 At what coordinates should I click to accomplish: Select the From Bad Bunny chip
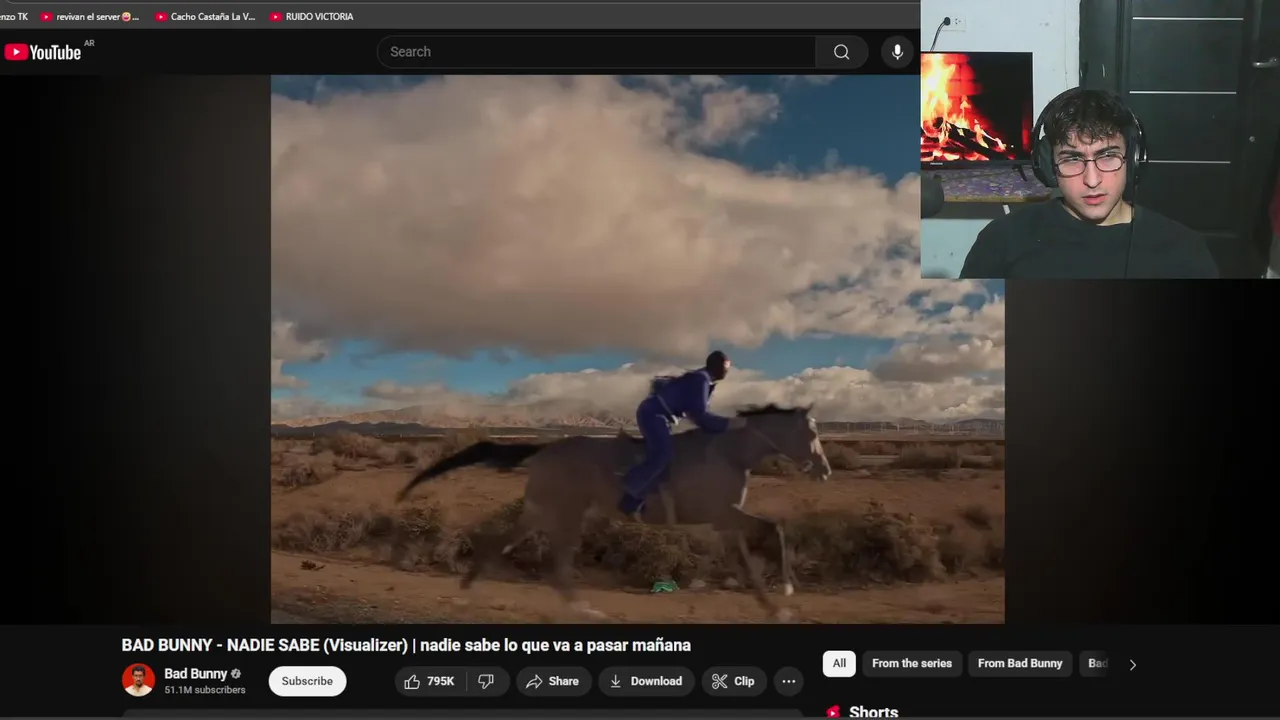[x=1020, y=663]
